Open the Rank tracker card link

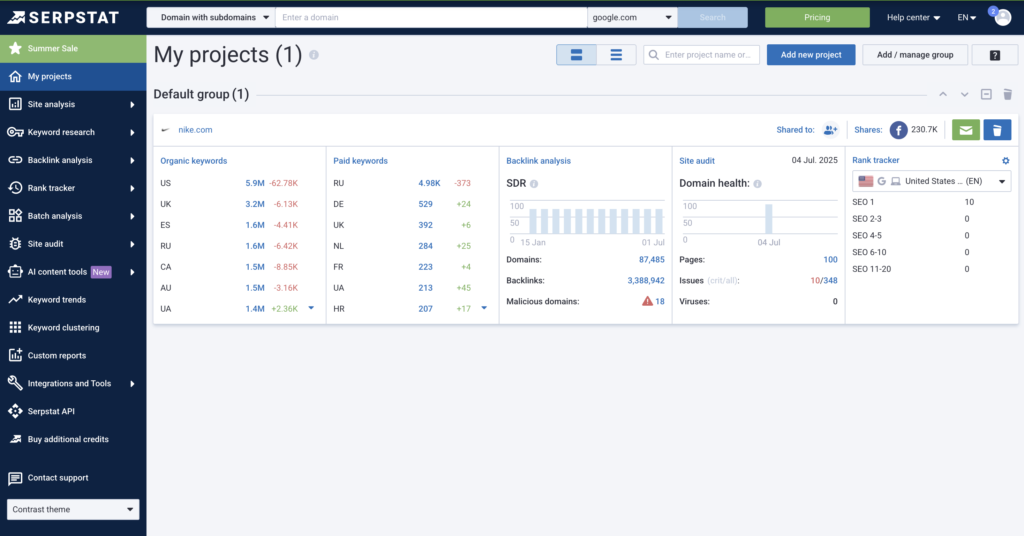876,160
